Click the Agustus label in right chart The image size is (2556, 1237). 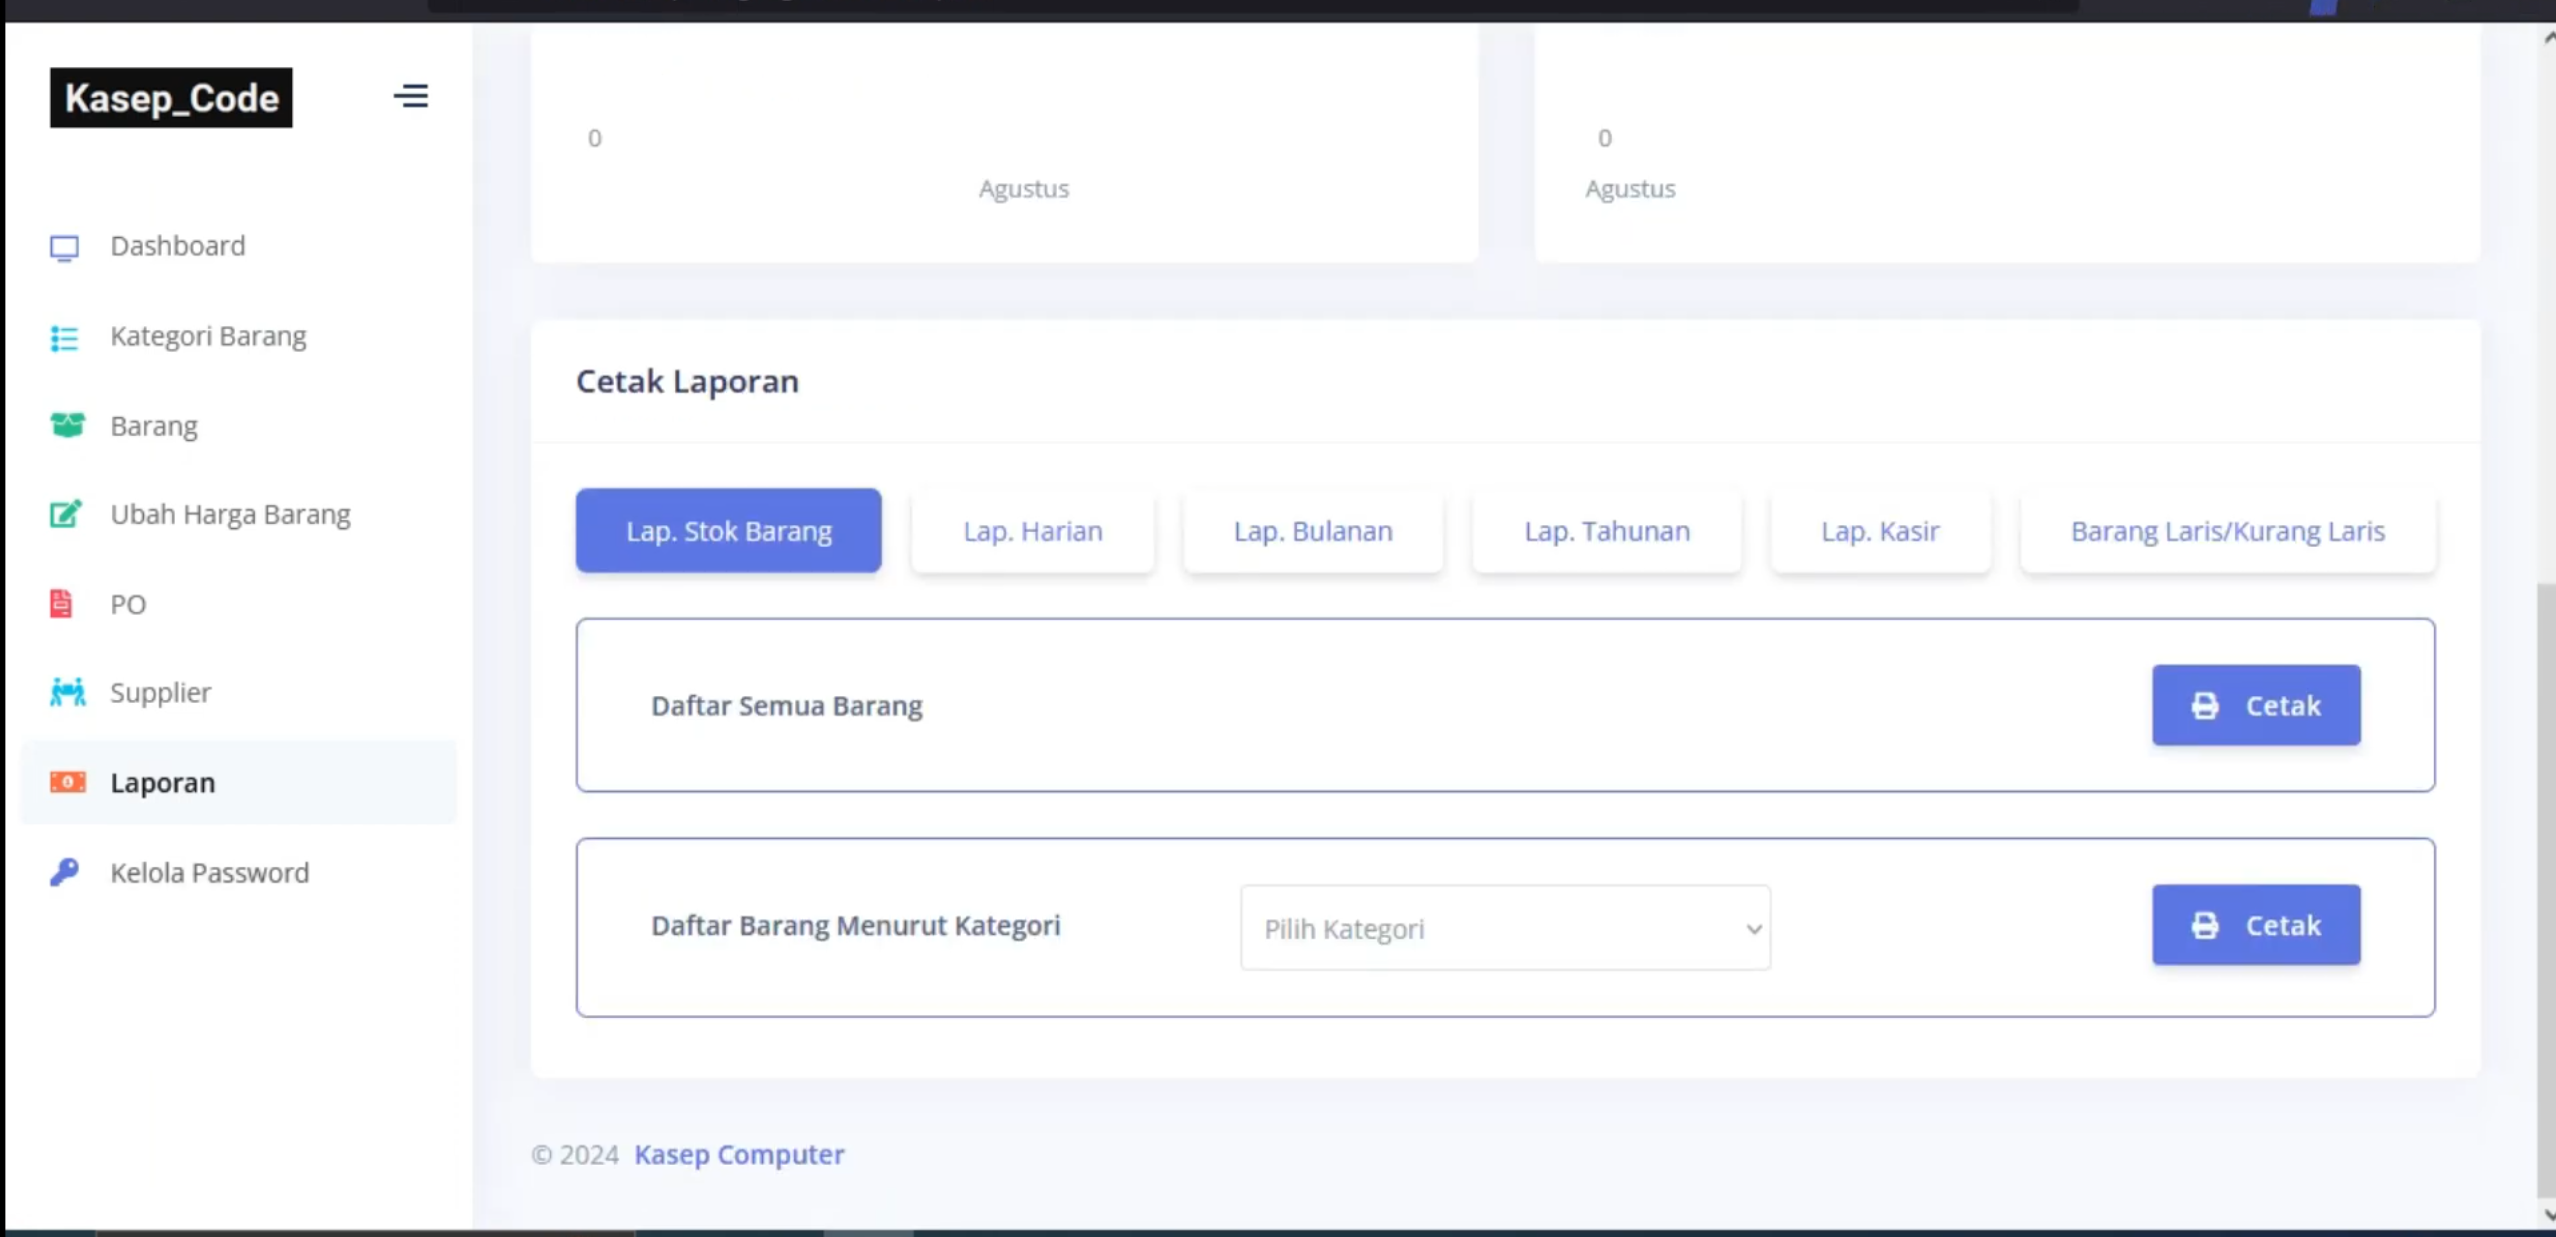(1629, 188)
